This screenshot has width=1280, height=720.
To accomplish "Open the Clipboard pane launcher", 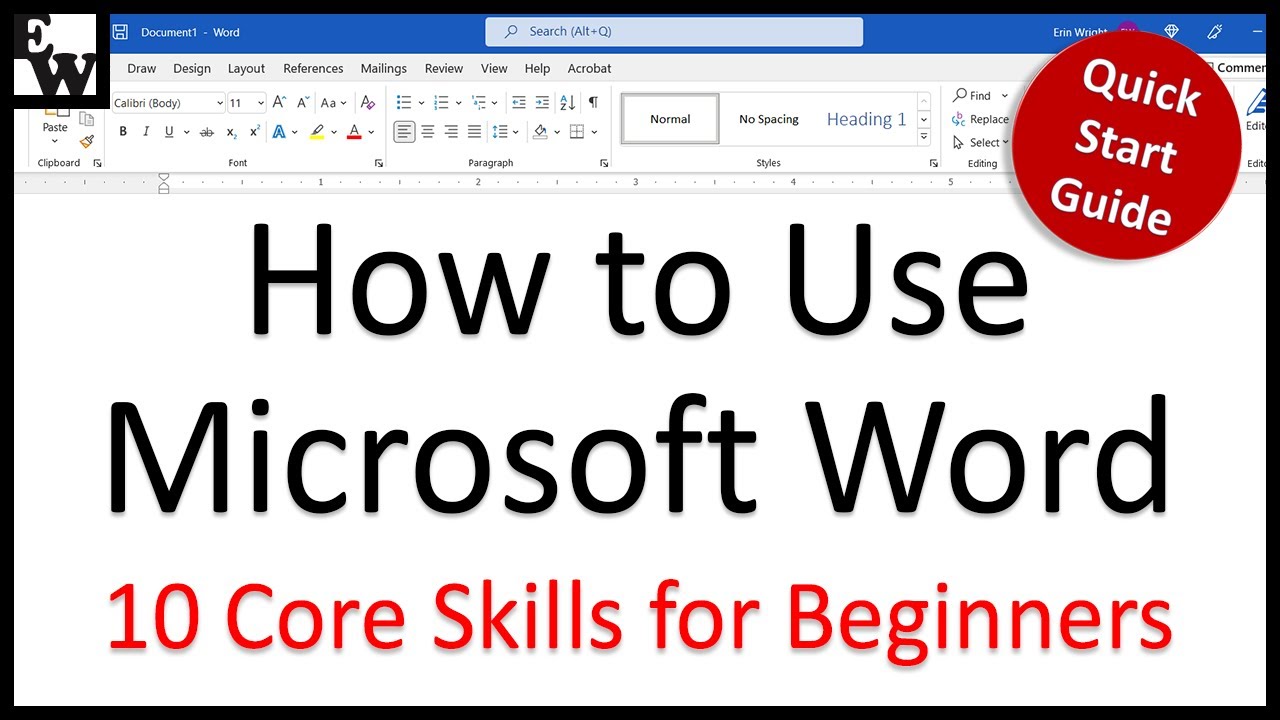I will click(x=98, y=163).
